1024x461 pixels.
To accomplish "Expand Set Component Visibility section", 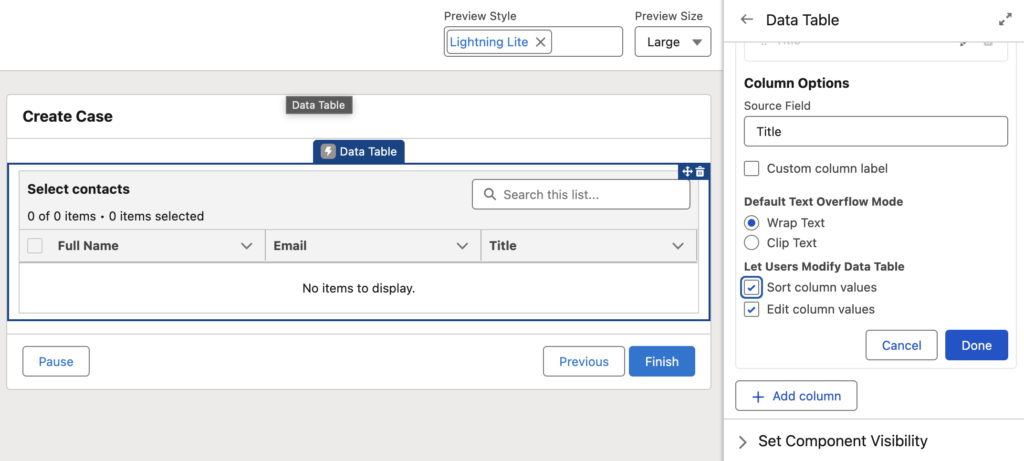I will (743, 442).
